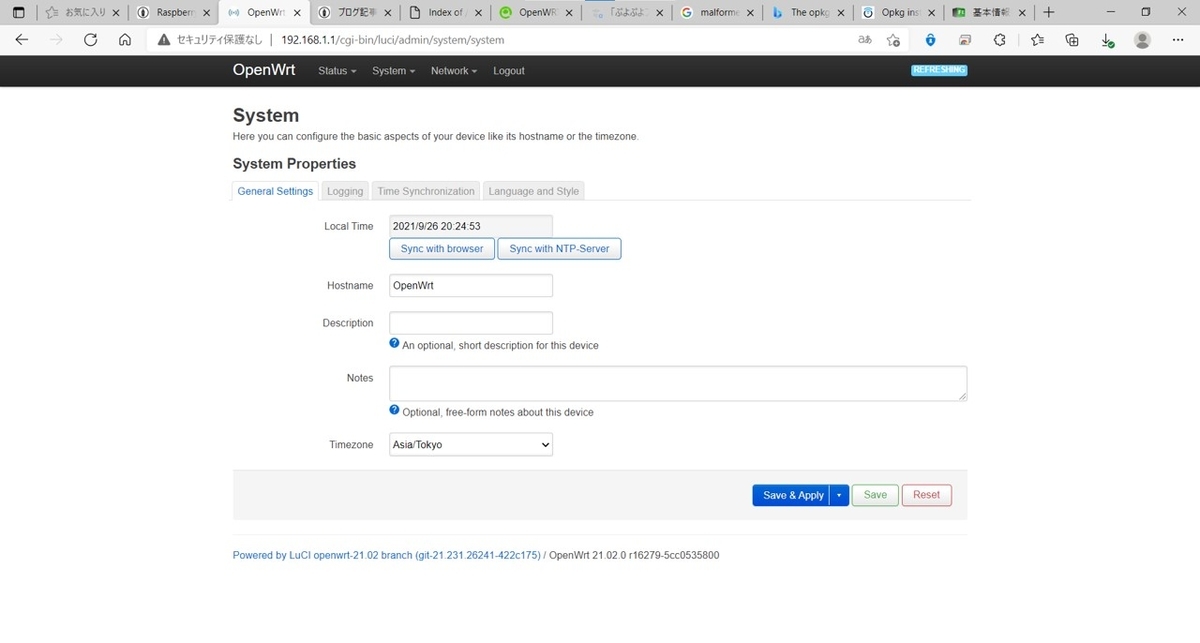Image resolution: width=1200 pixels, height=643 pixels.
Task: Open a new browser tab
Action: (1048, 13)
